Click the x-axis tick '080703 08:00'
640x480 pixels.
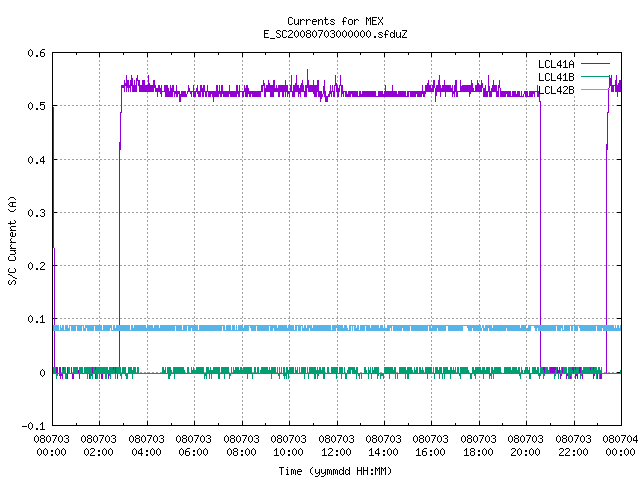click(x=241, y=446)
